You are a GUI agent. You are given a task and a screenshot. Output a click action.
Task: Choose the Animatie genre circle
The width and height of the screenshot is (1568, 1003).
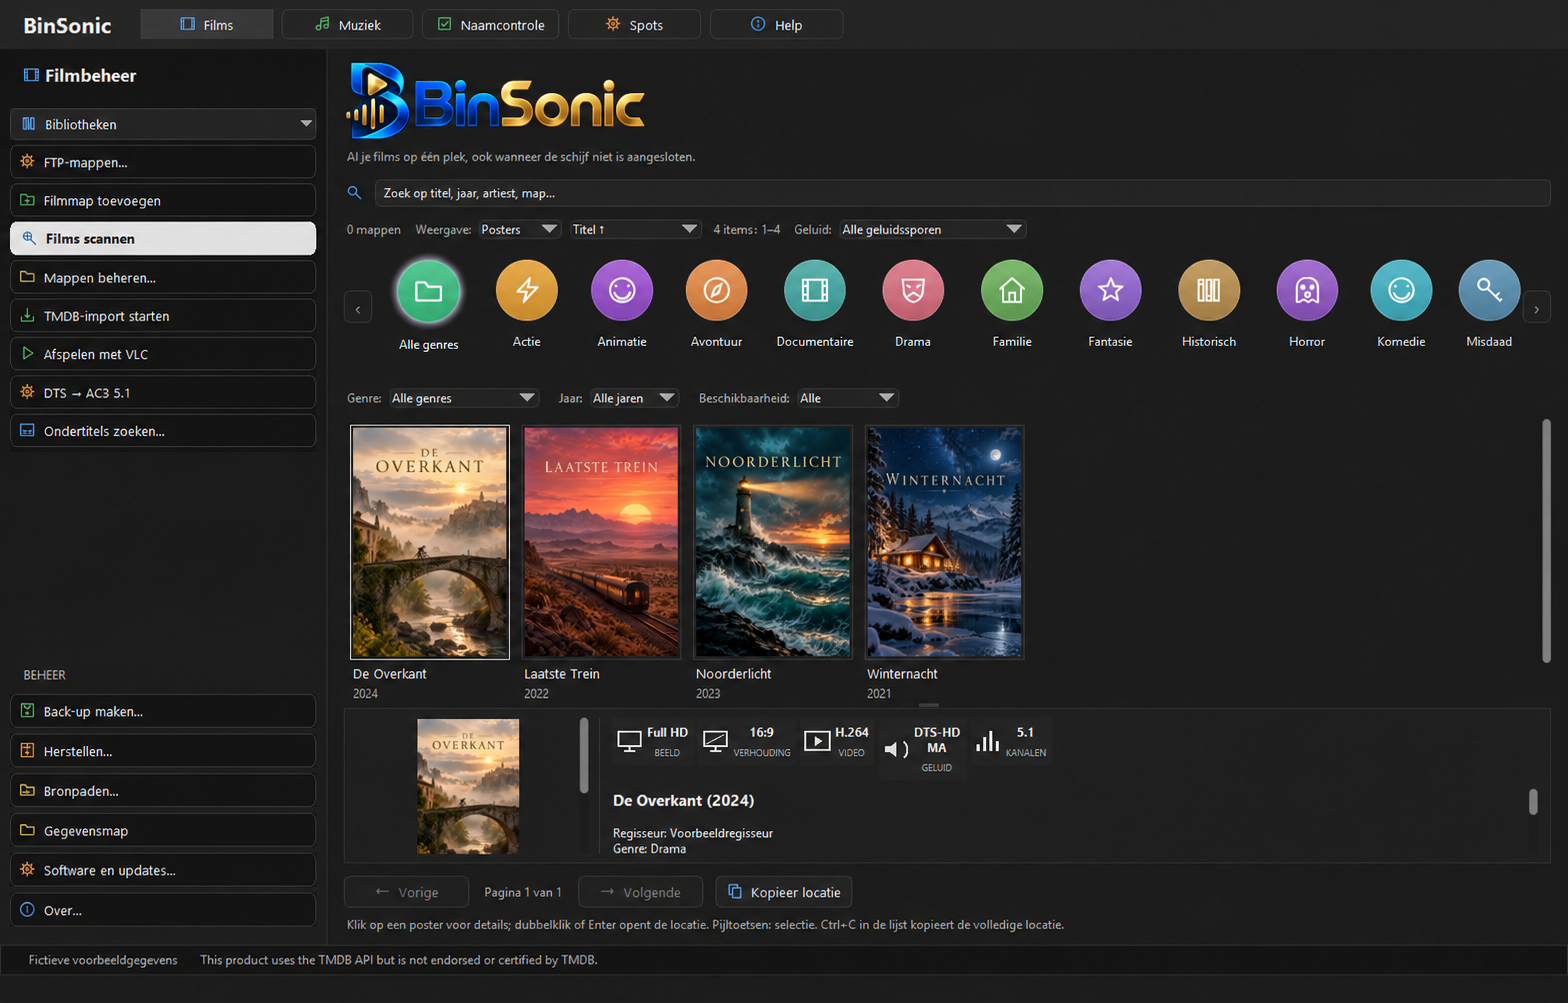[x=622, y=291]
